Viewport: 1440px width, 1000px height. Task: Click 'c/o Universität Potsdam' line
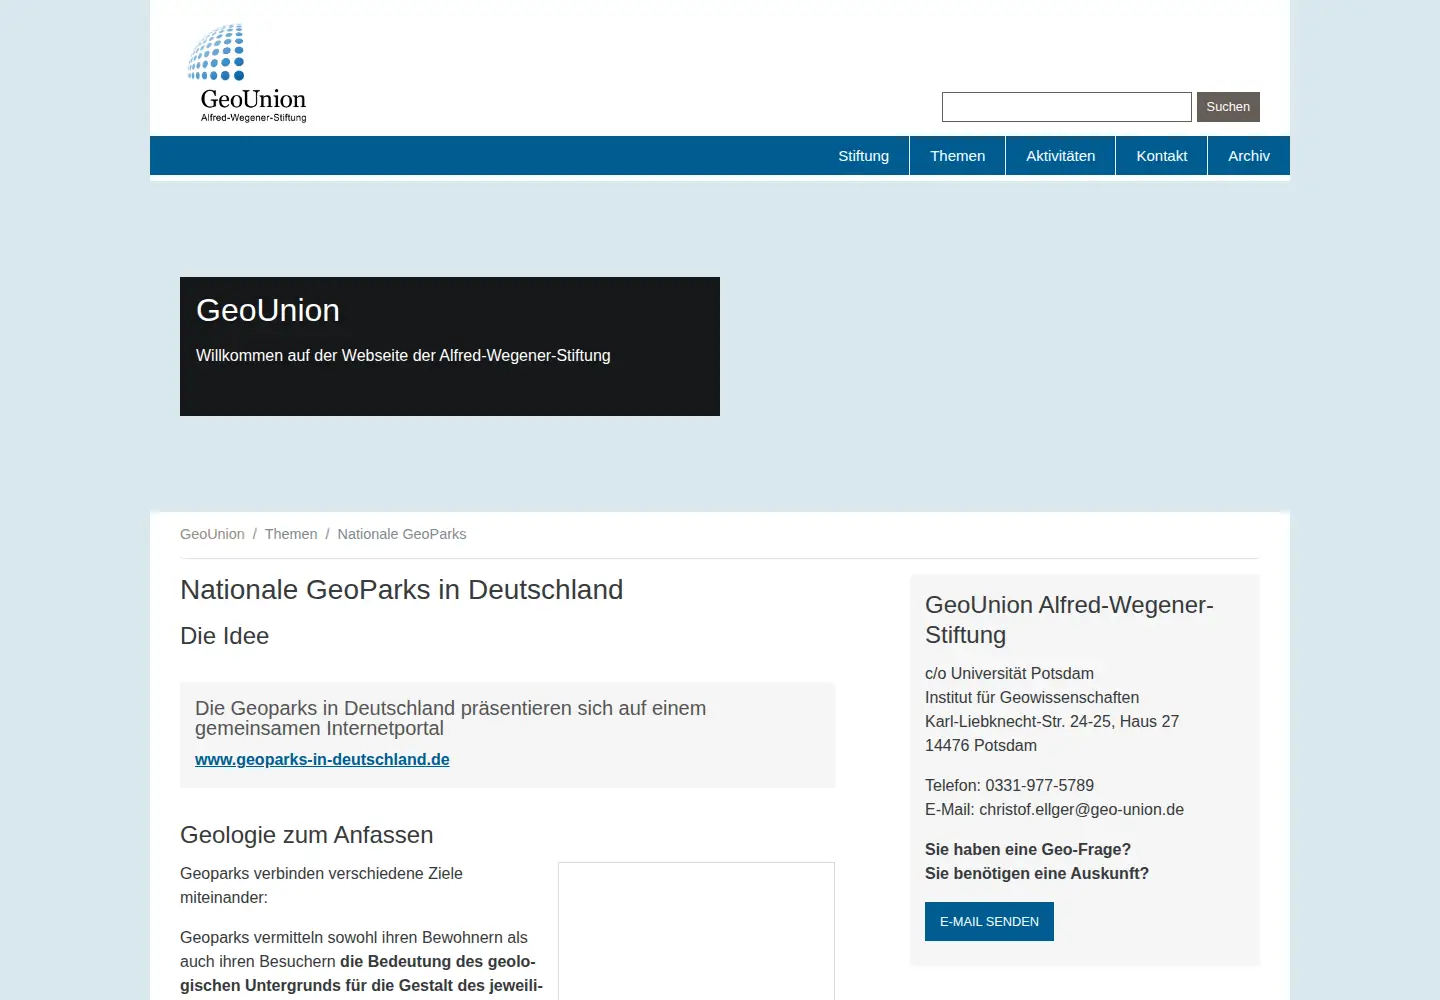(x=1009, y=674)
